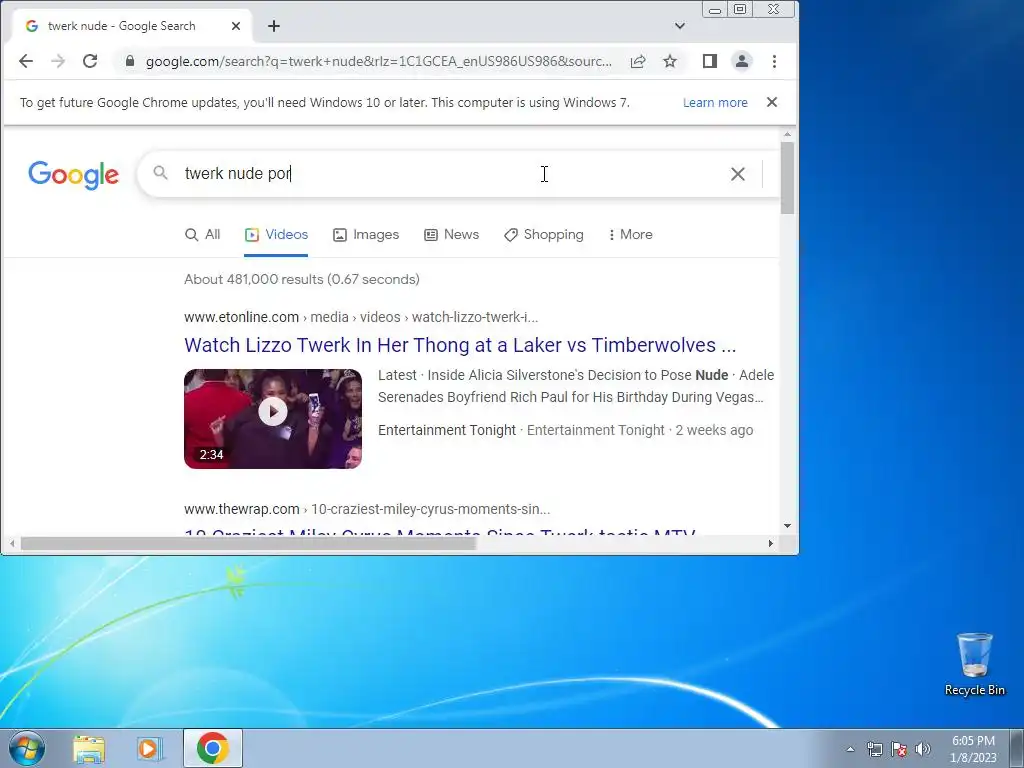This screenshot has width=1024, height=768.
Task: Open the Chrome three-dot menu
Action: (x=775, y=61)
